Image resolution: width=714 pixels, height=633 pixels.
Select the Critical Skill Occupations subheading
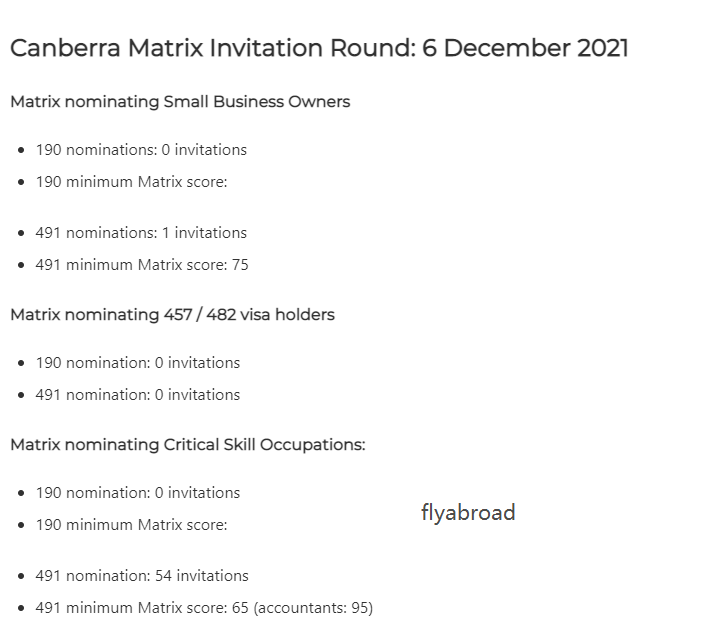tap(188, 444)
